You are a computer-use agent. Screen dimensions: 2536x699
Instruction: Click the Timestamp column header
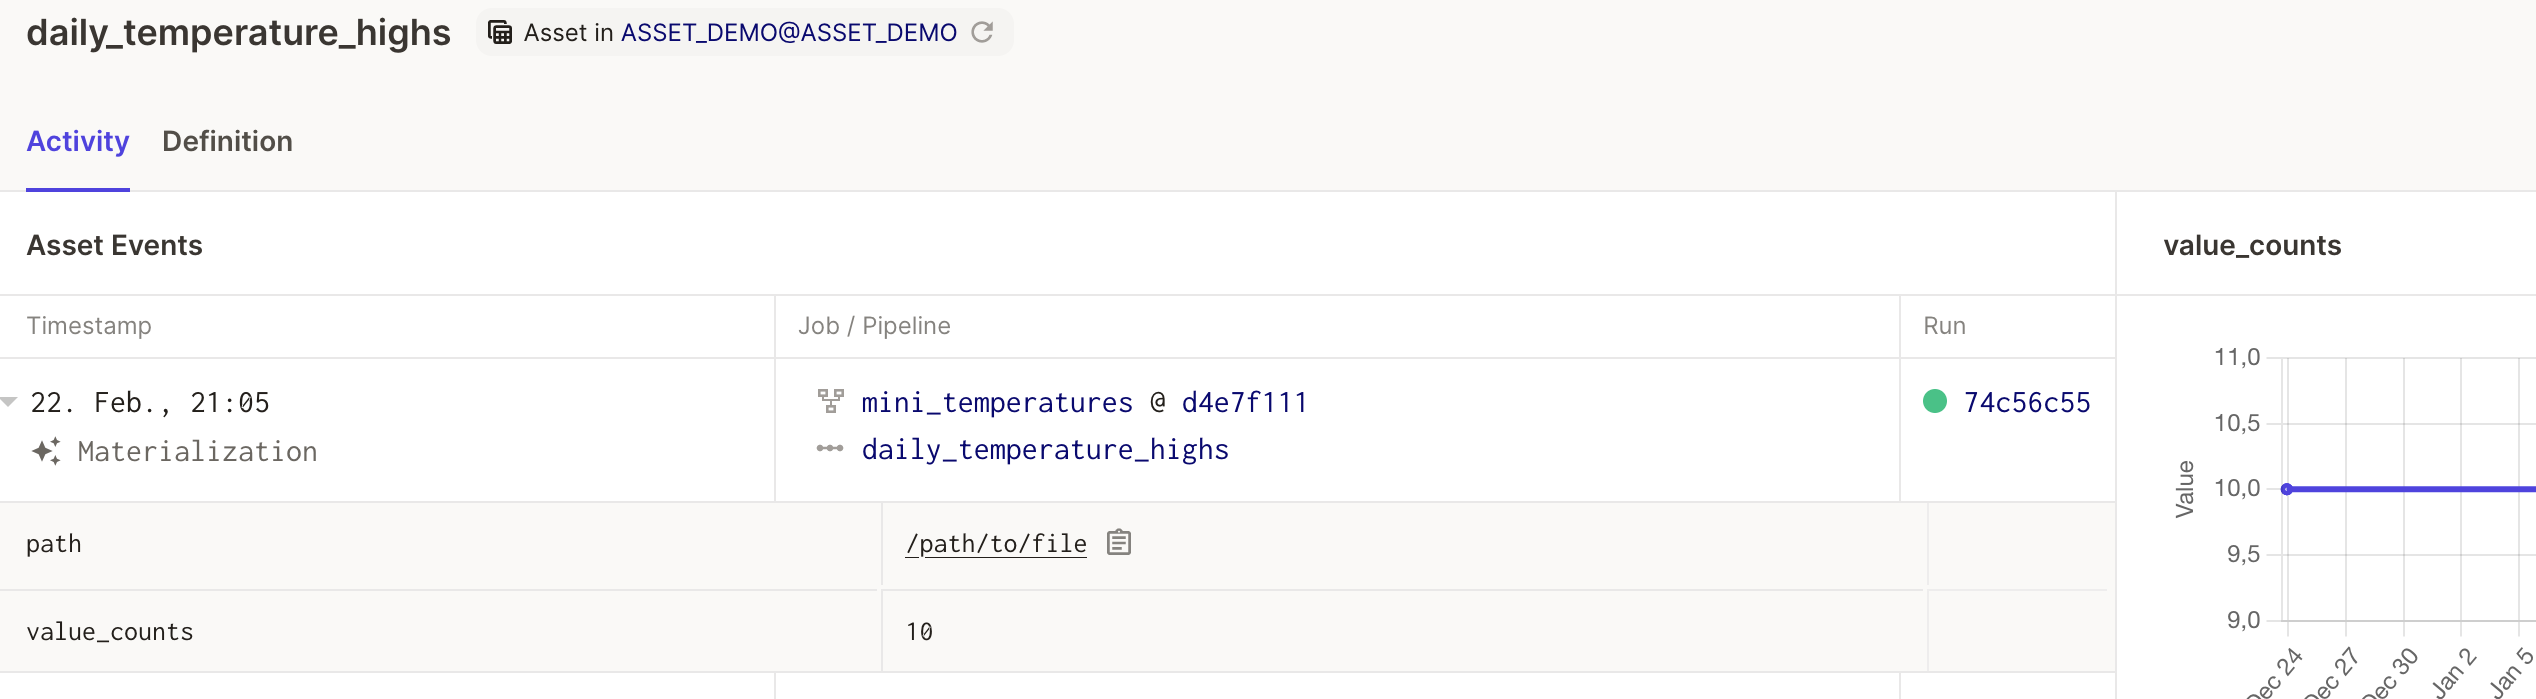[x=89, y=326]
